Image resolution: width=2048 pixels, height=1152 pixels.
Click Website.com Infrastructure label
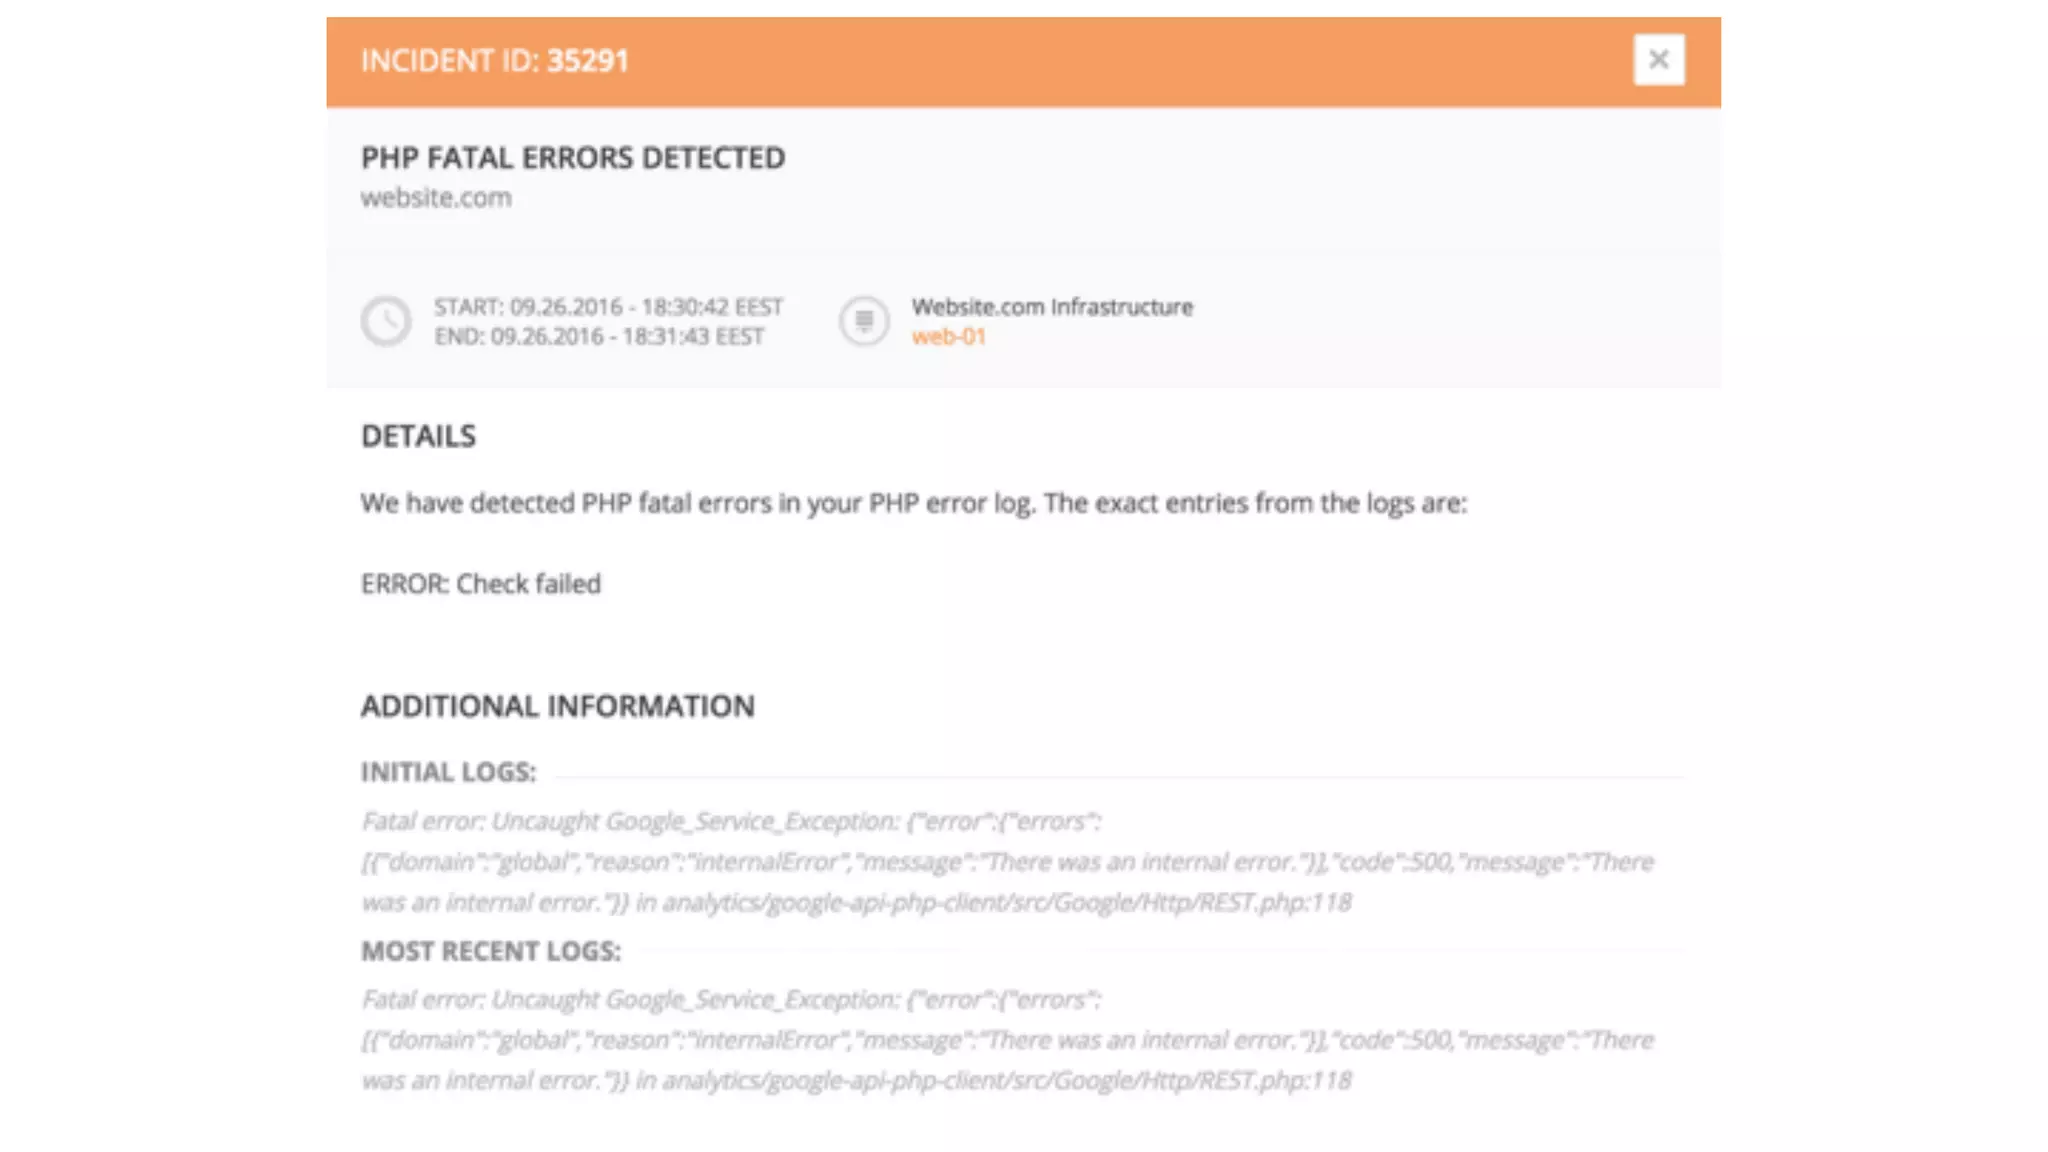coord(1052,307)
